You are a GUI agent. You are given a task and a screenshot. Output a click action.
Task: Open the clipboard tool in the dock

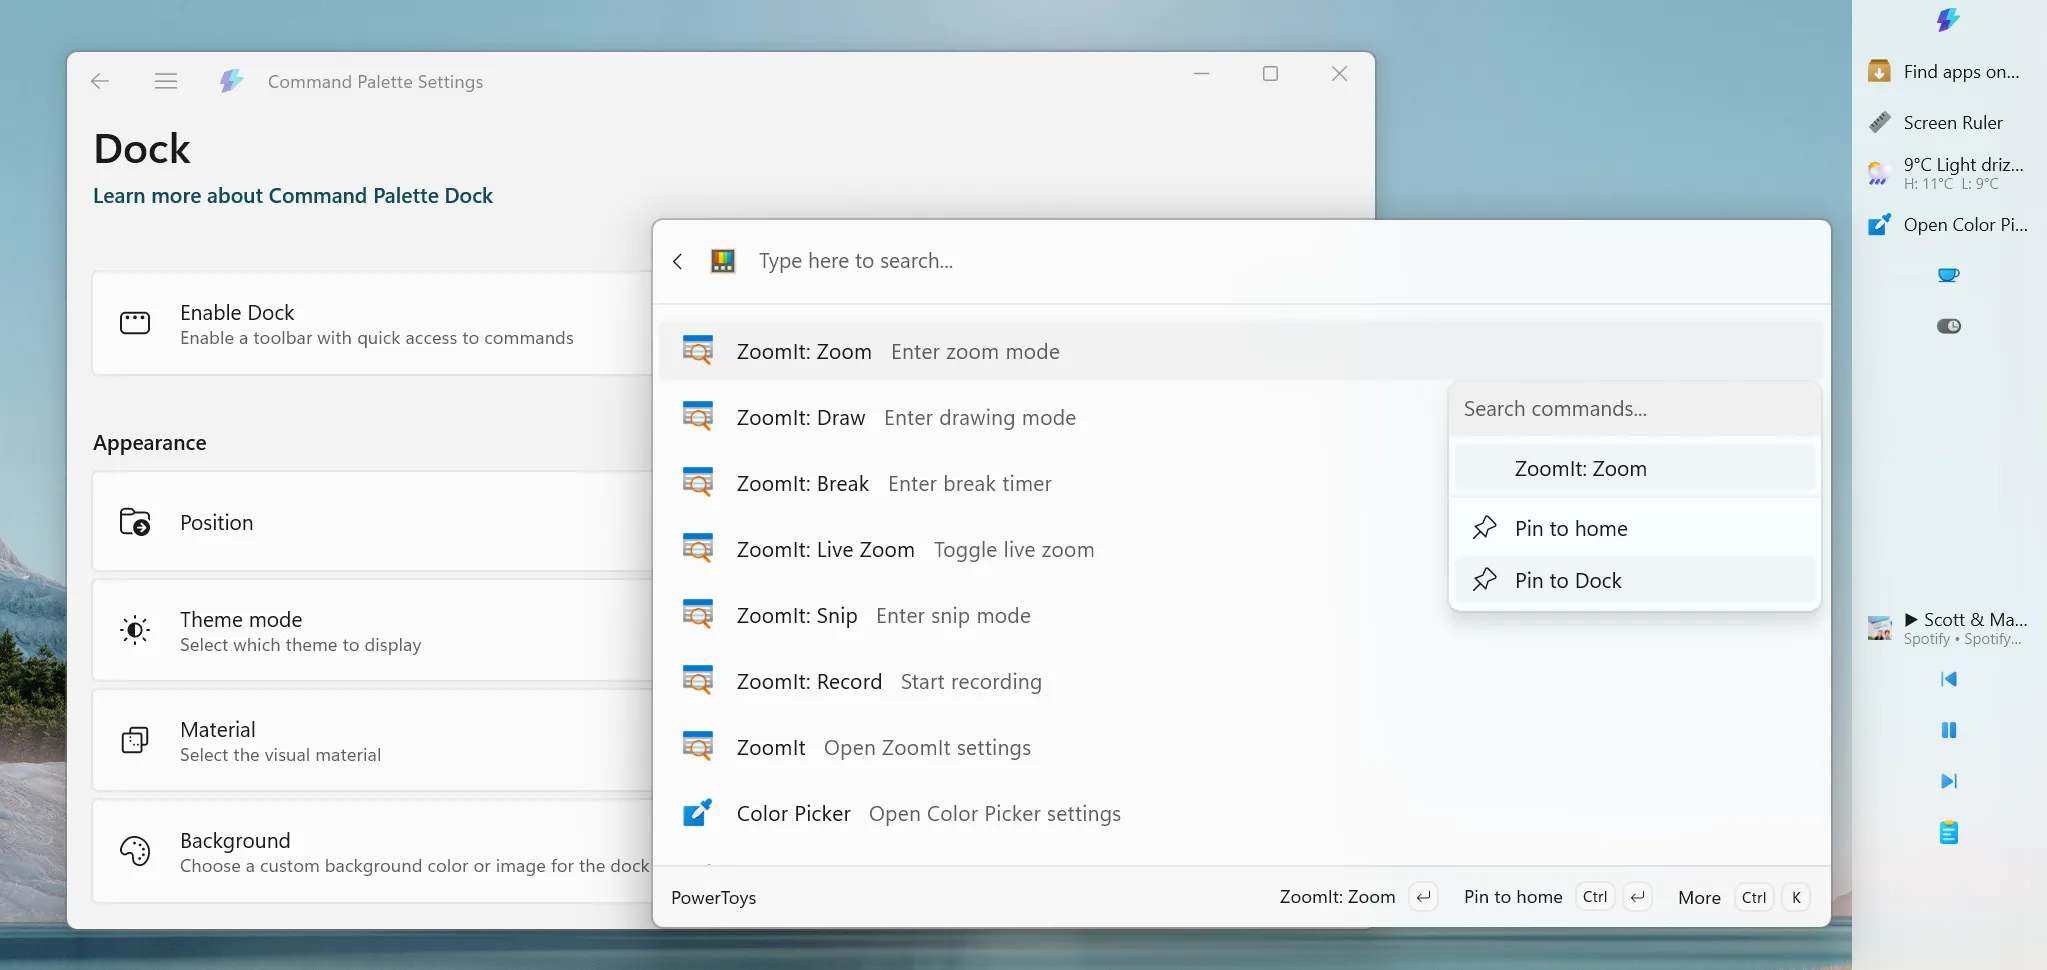(x=1950, y=831)
